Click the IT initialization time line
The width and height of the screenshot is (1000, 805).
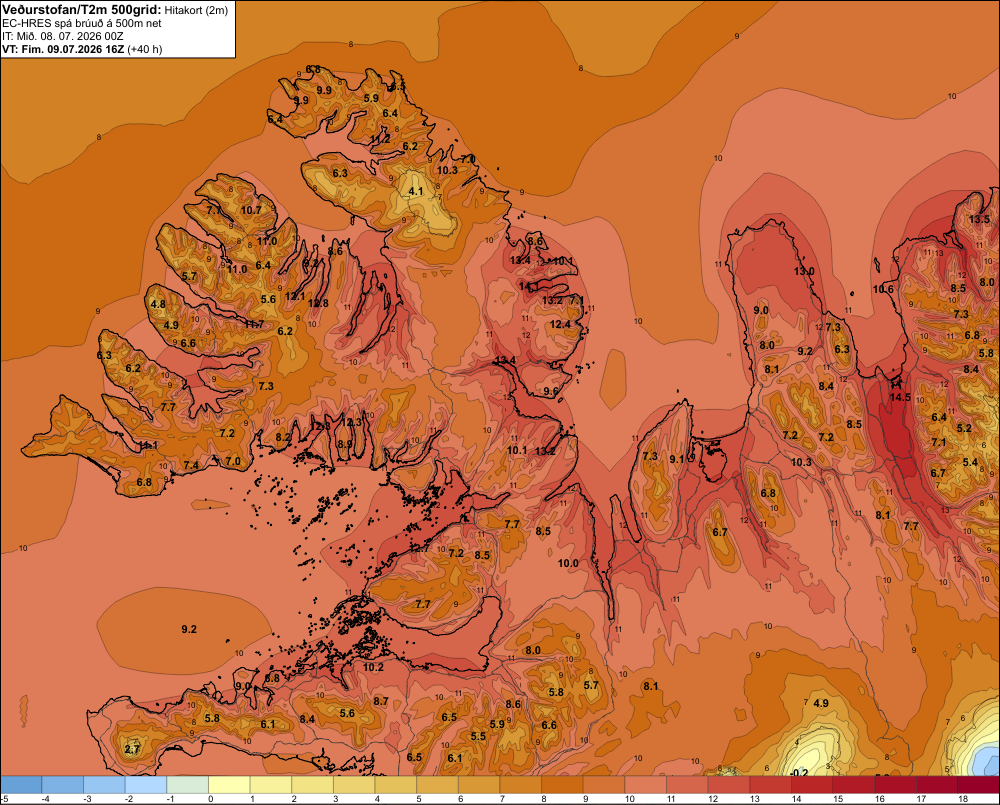point(62,36)
